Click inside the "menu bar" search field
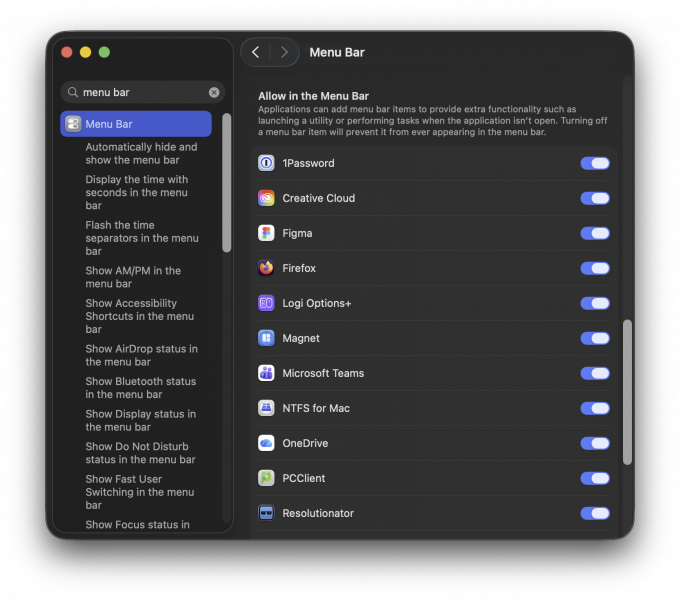Viewport: 680px width, 600px height. 143,92
